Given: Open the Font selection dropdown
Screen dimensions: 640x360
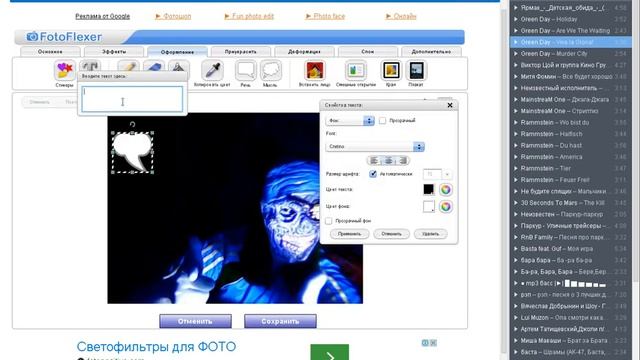Looking at the screenshot, I should (375, 147).
